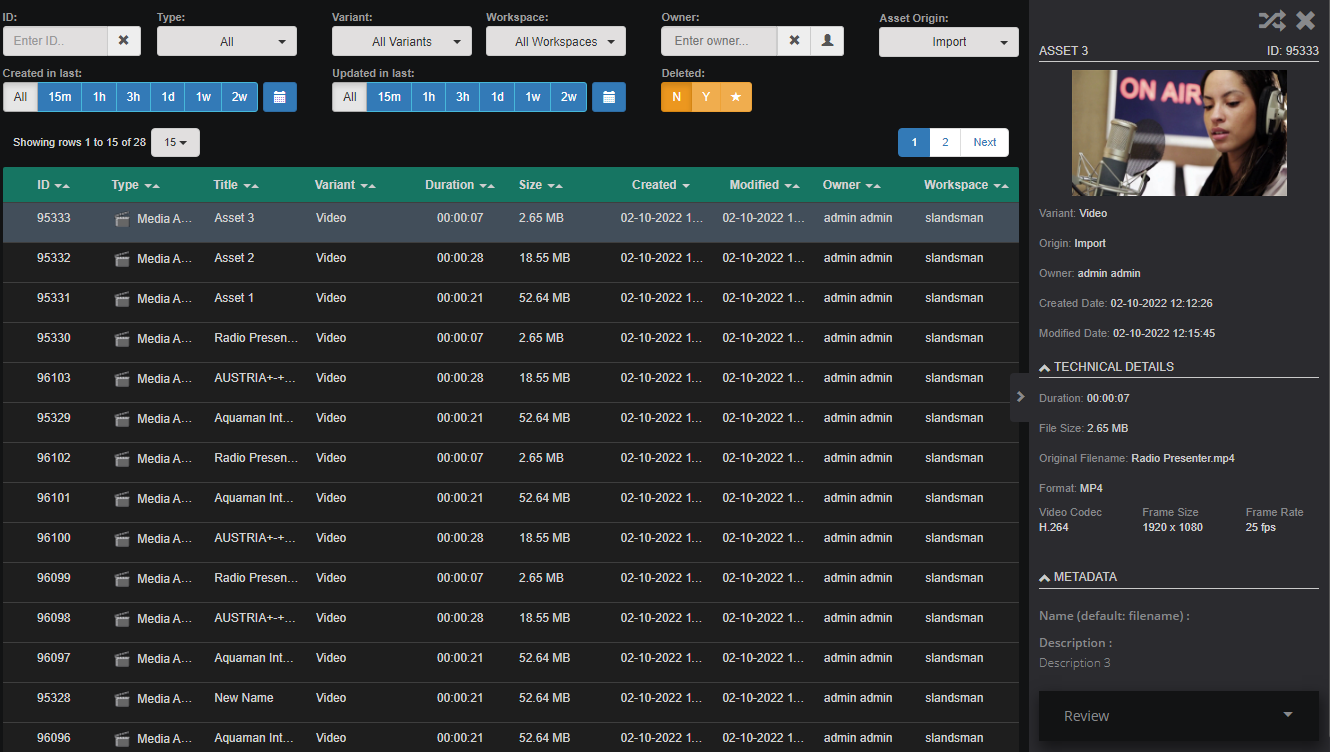Image resolution: width=1330 pixels, height=752 pixels.
Task: Clear the Owner field with the X icon
Action: pos(796,41)
